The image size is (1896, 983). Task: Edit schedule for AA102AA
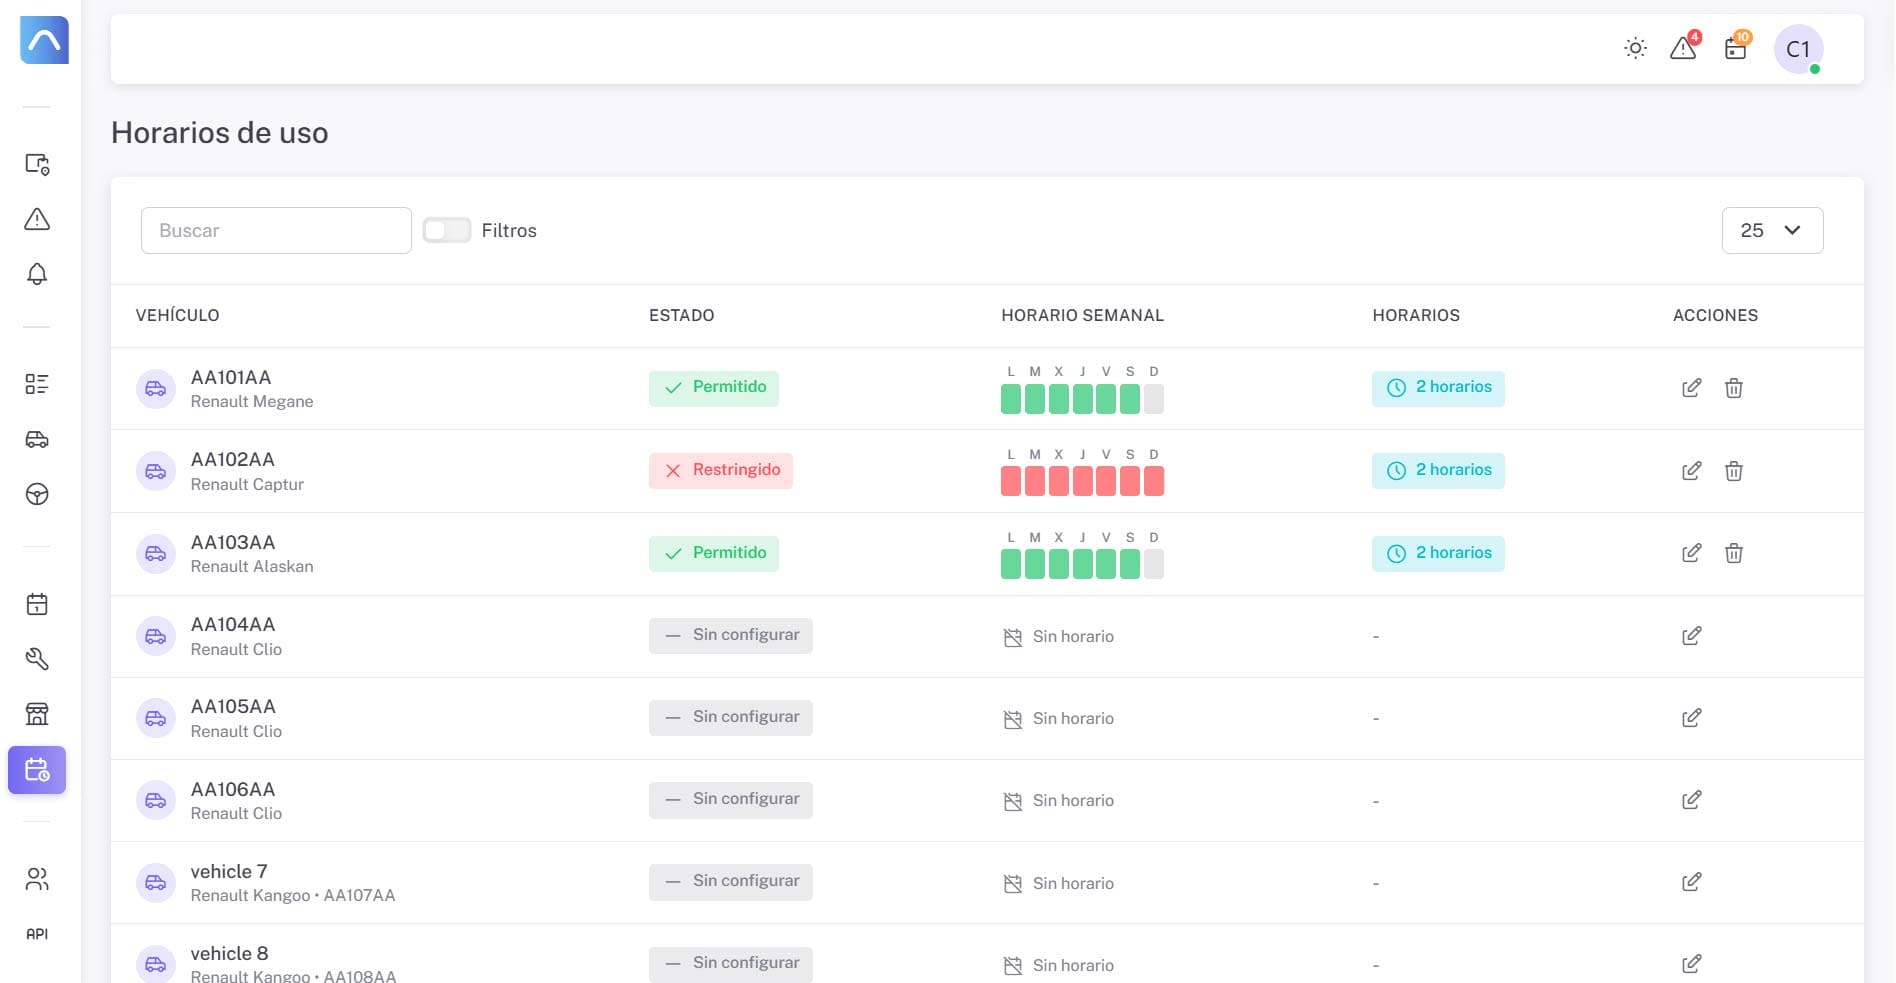[1692, 471]
